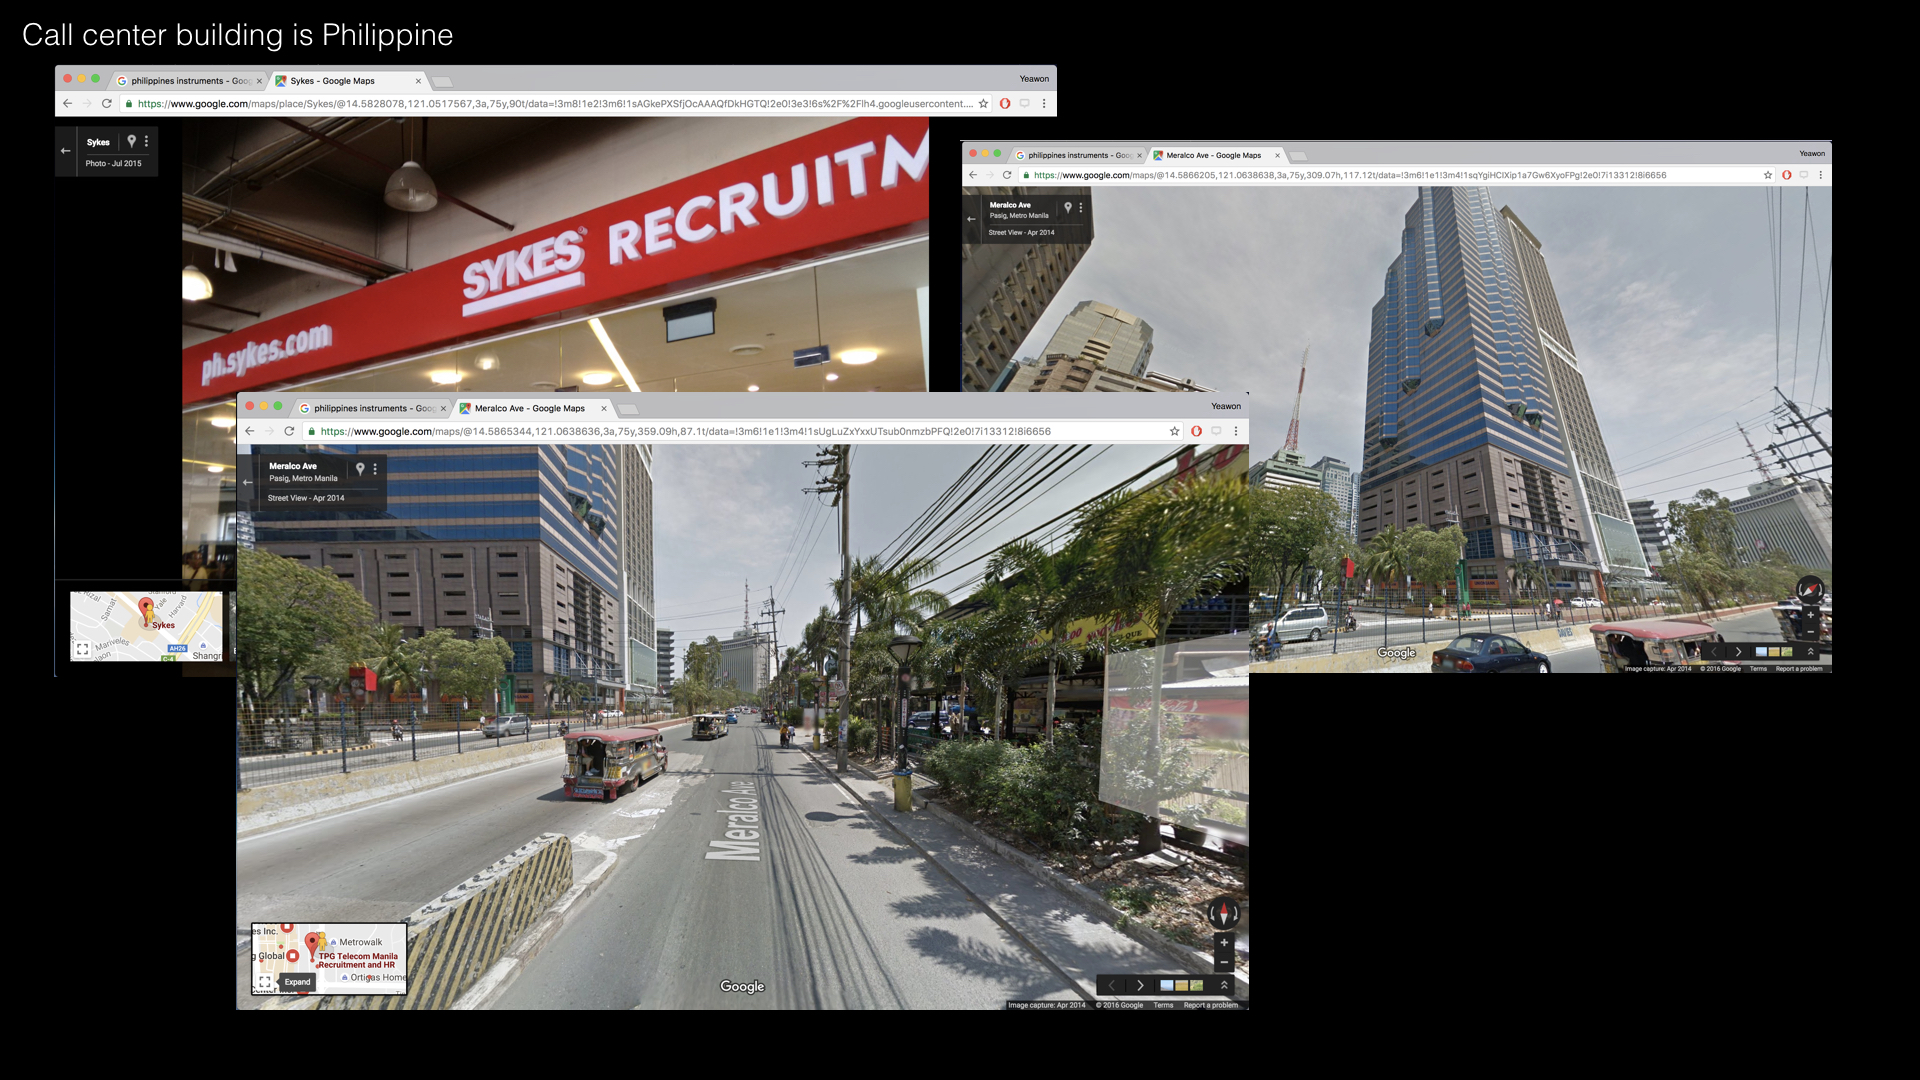Zoom out on front Street View window
Viewport: 1920px width, 1080px height.
click(1224, 962)
